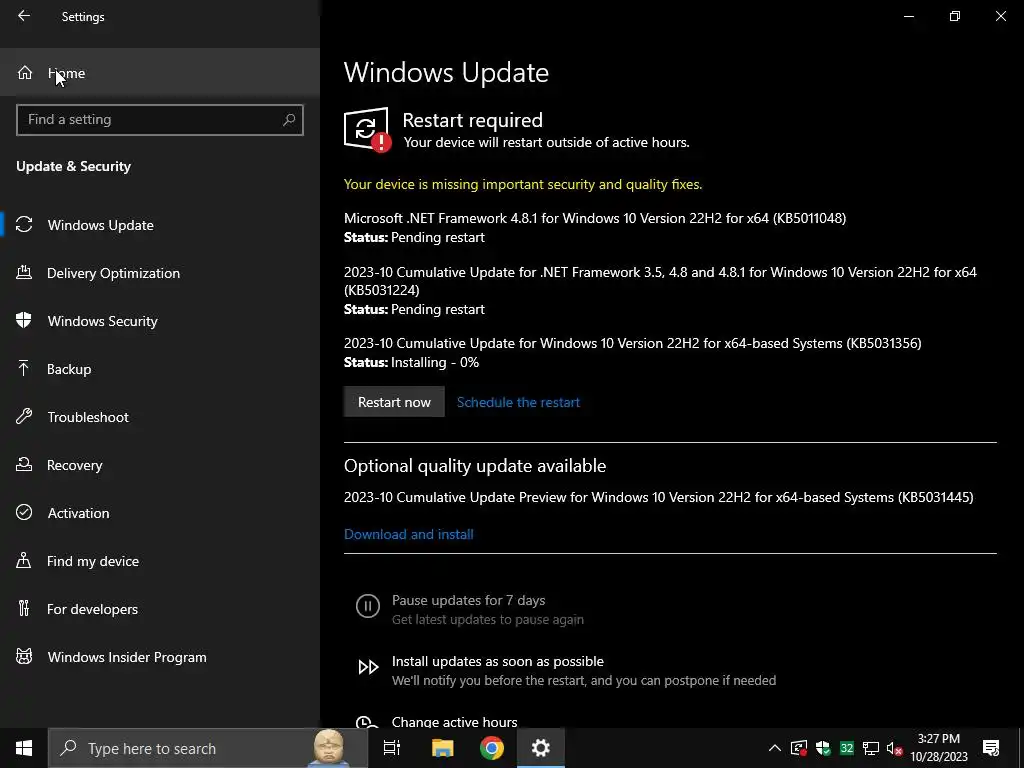Open For developers settings

point(160,609)
